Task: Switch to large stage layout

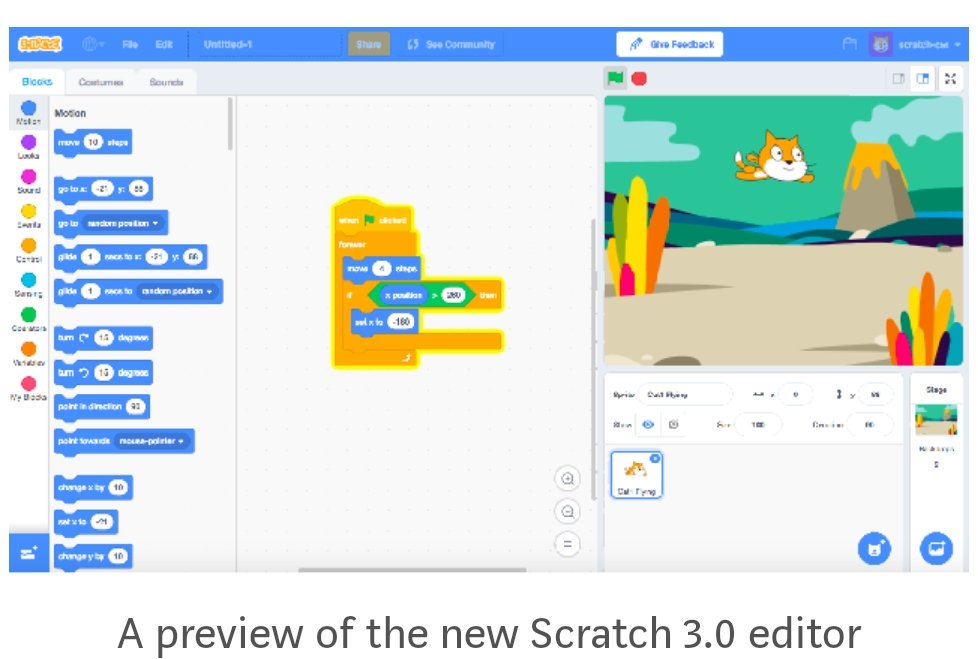Action: pyautogui.click(x=922, y=79)
